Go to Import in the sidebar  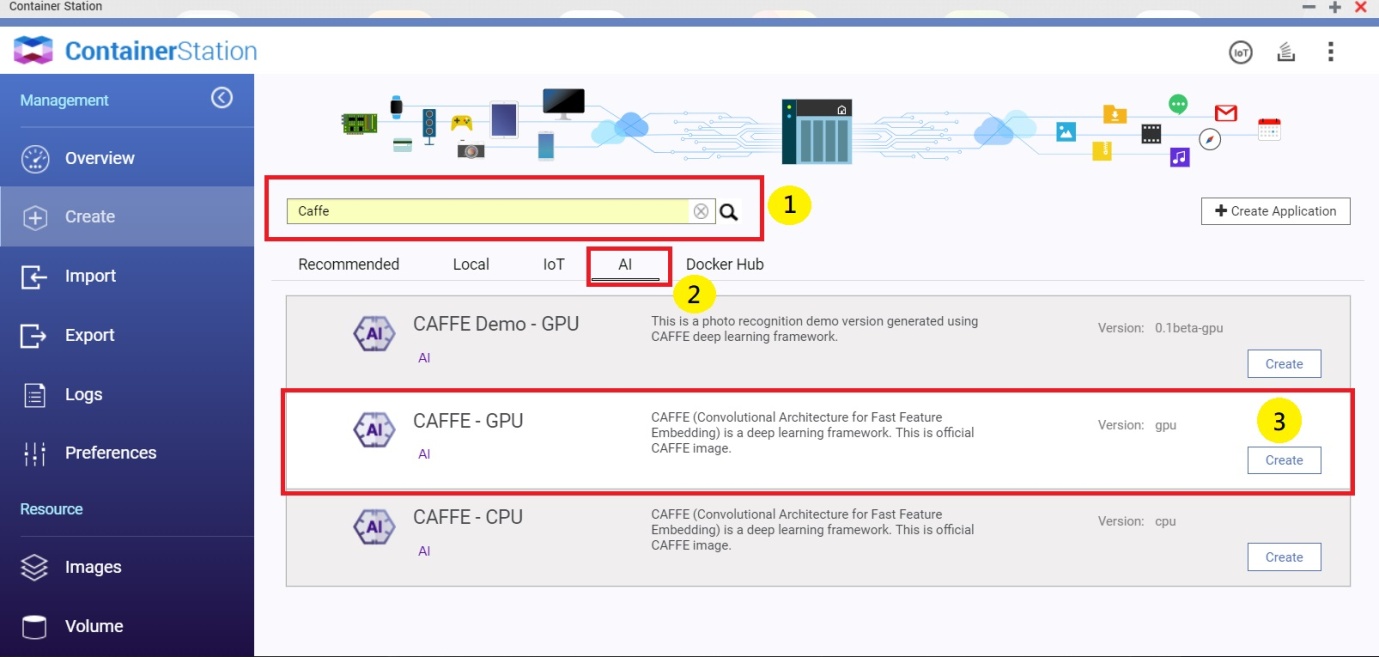(x=90, y=276)
